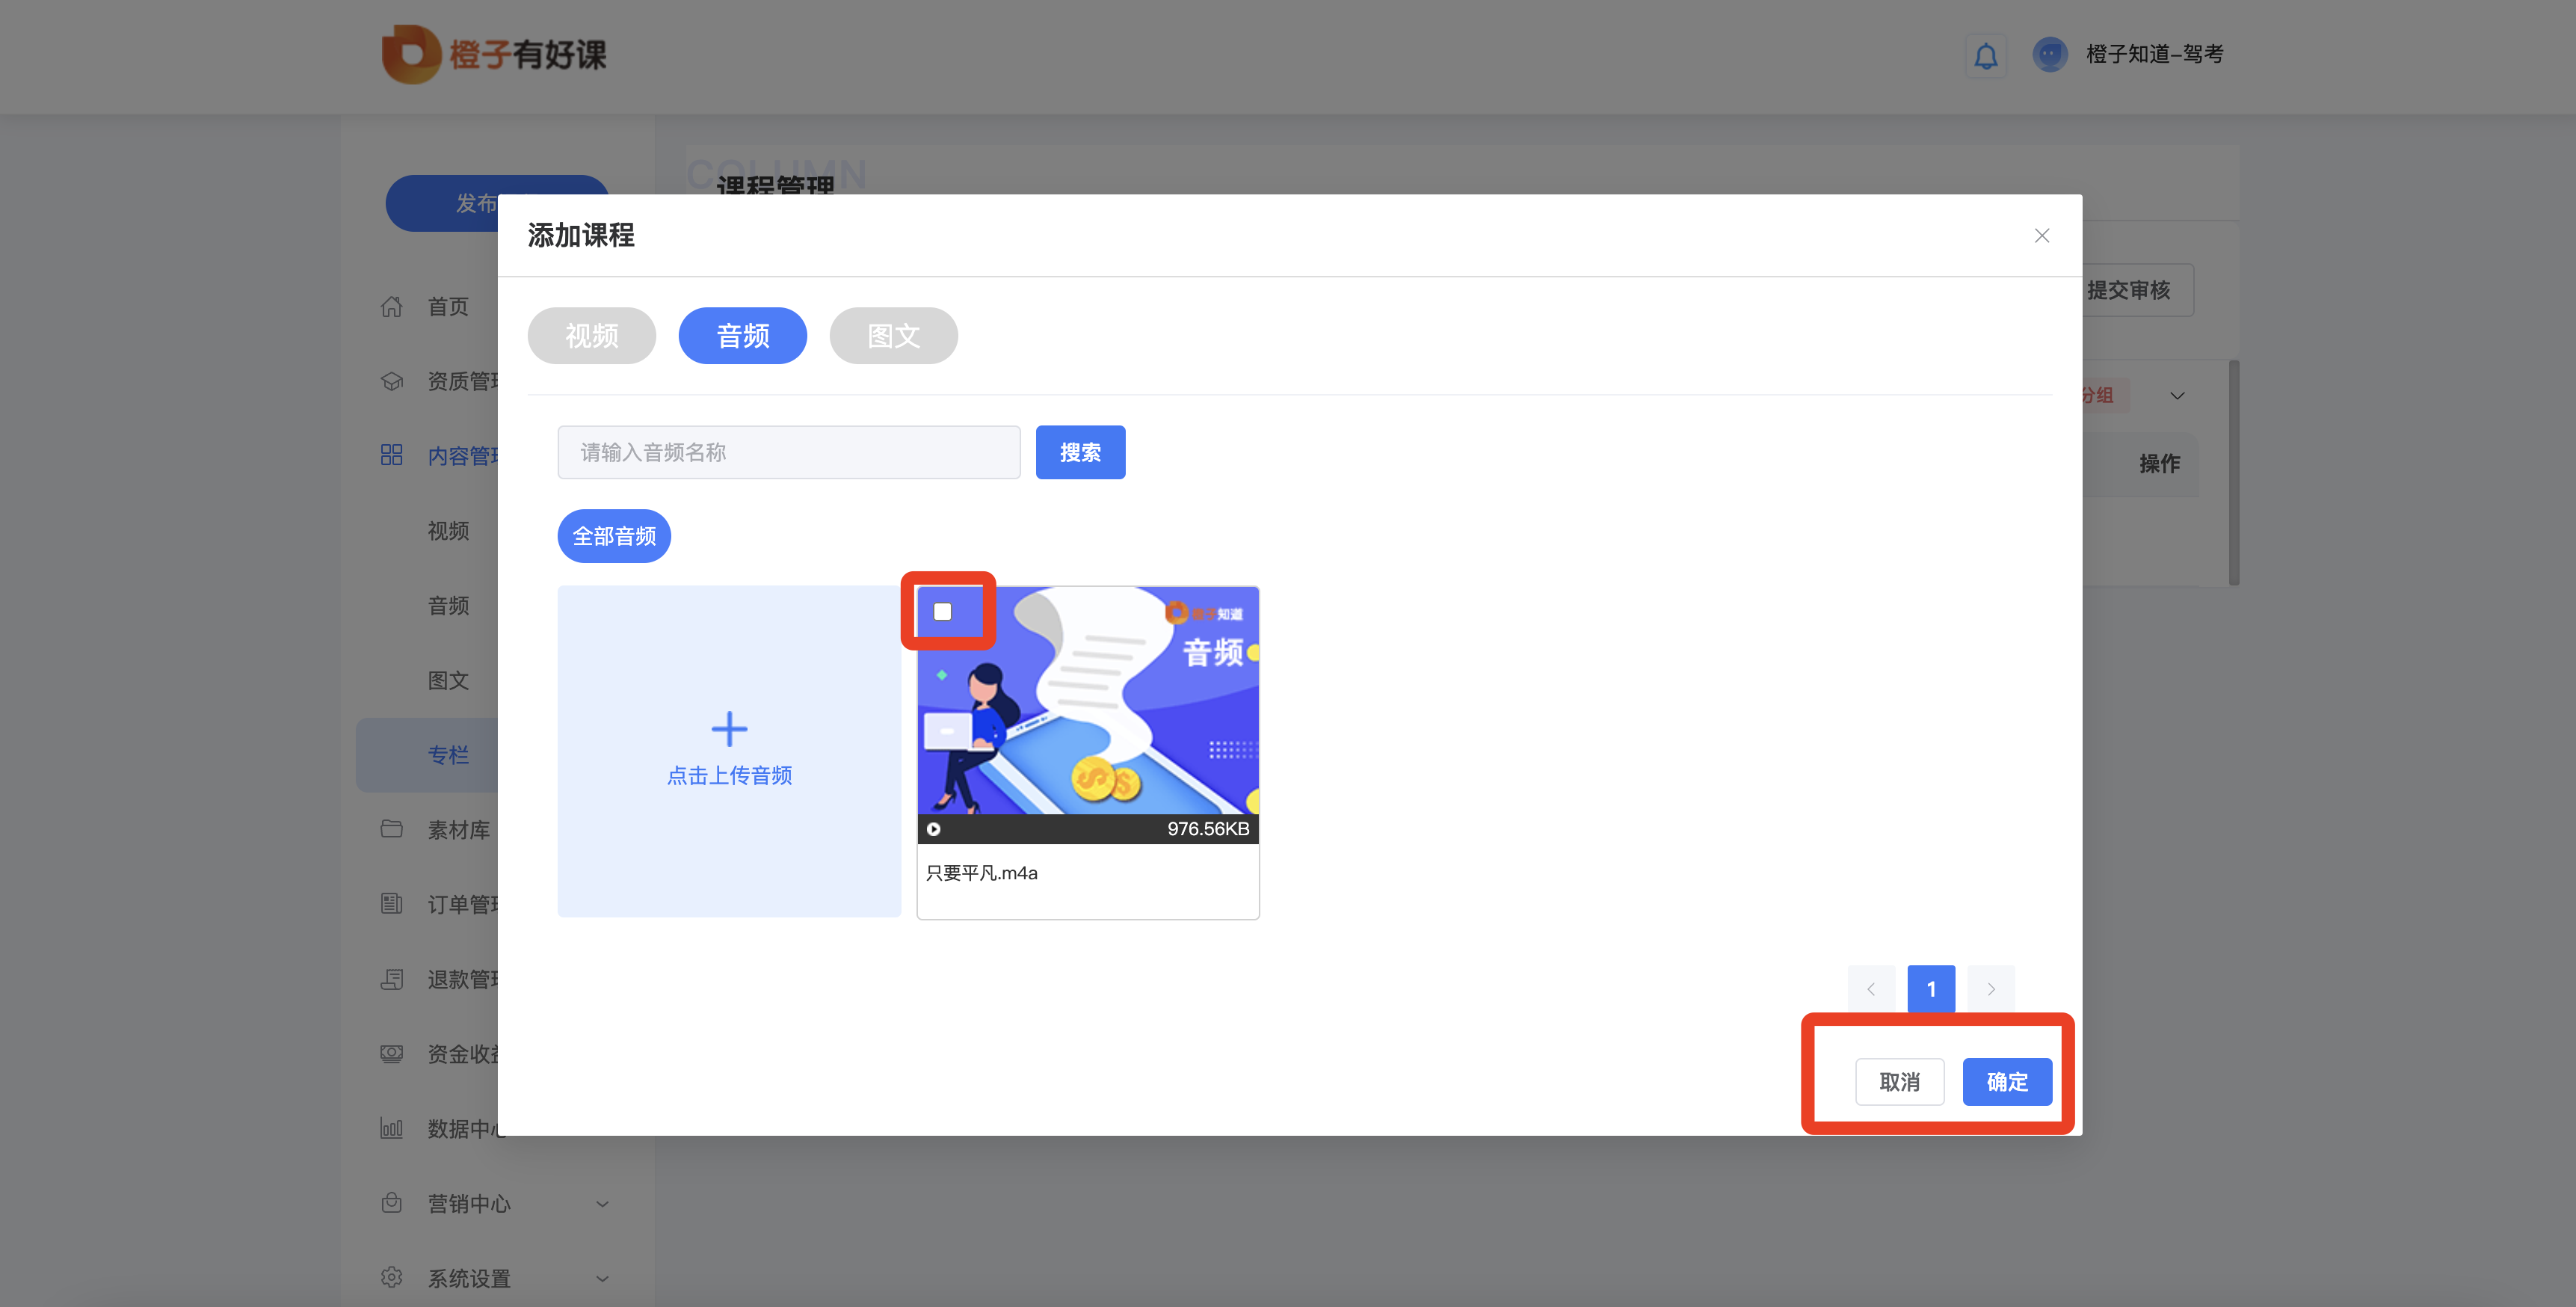
Task: Click the 数据中心 chart icon
Action: [392, 1128]
